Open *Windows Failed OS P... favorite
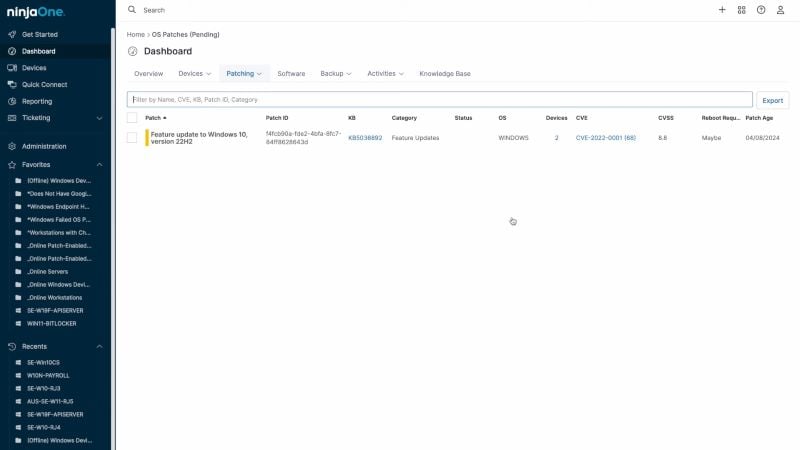Screen dimensions: 800x450 (59, 220)
